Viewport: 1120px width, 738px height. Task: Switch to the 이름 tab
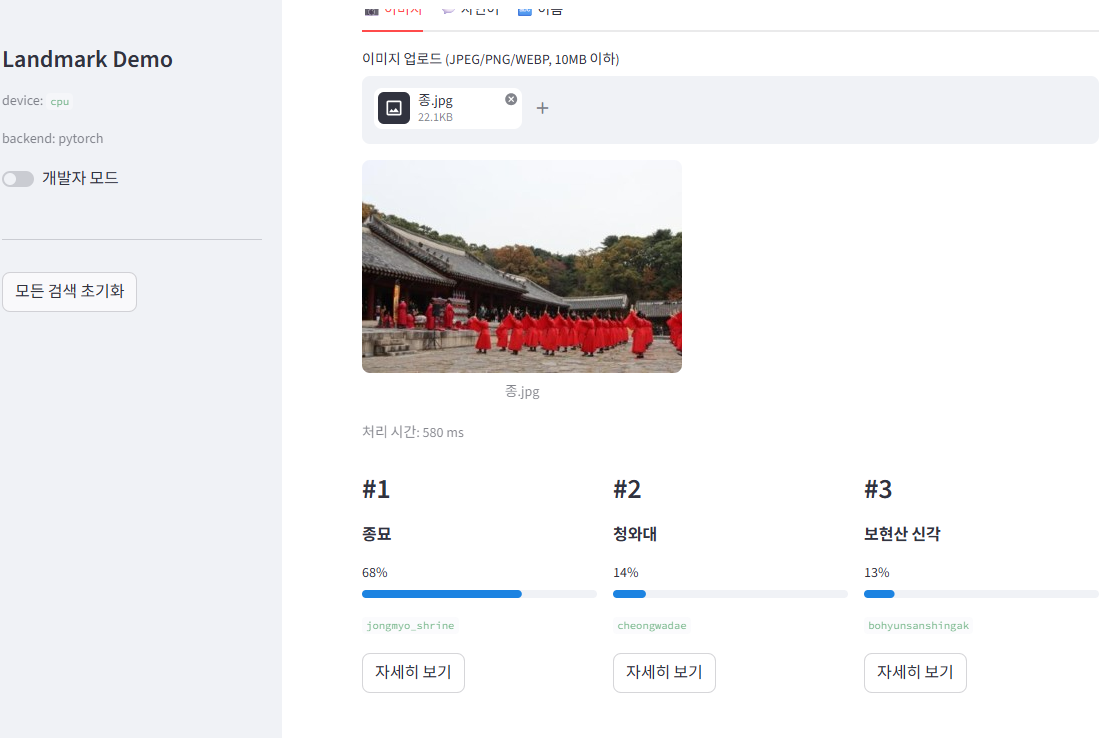[540, 11]
